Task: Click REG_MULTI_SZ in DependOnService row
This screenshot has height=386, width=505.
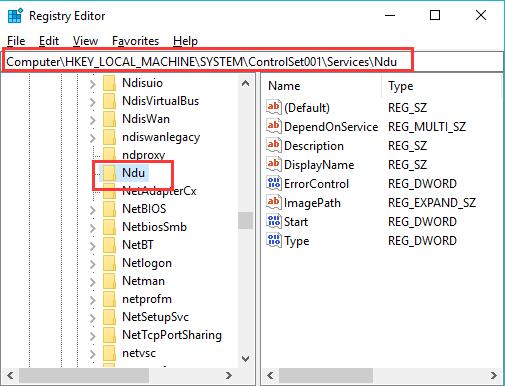Action: click(x=427, y=127)
